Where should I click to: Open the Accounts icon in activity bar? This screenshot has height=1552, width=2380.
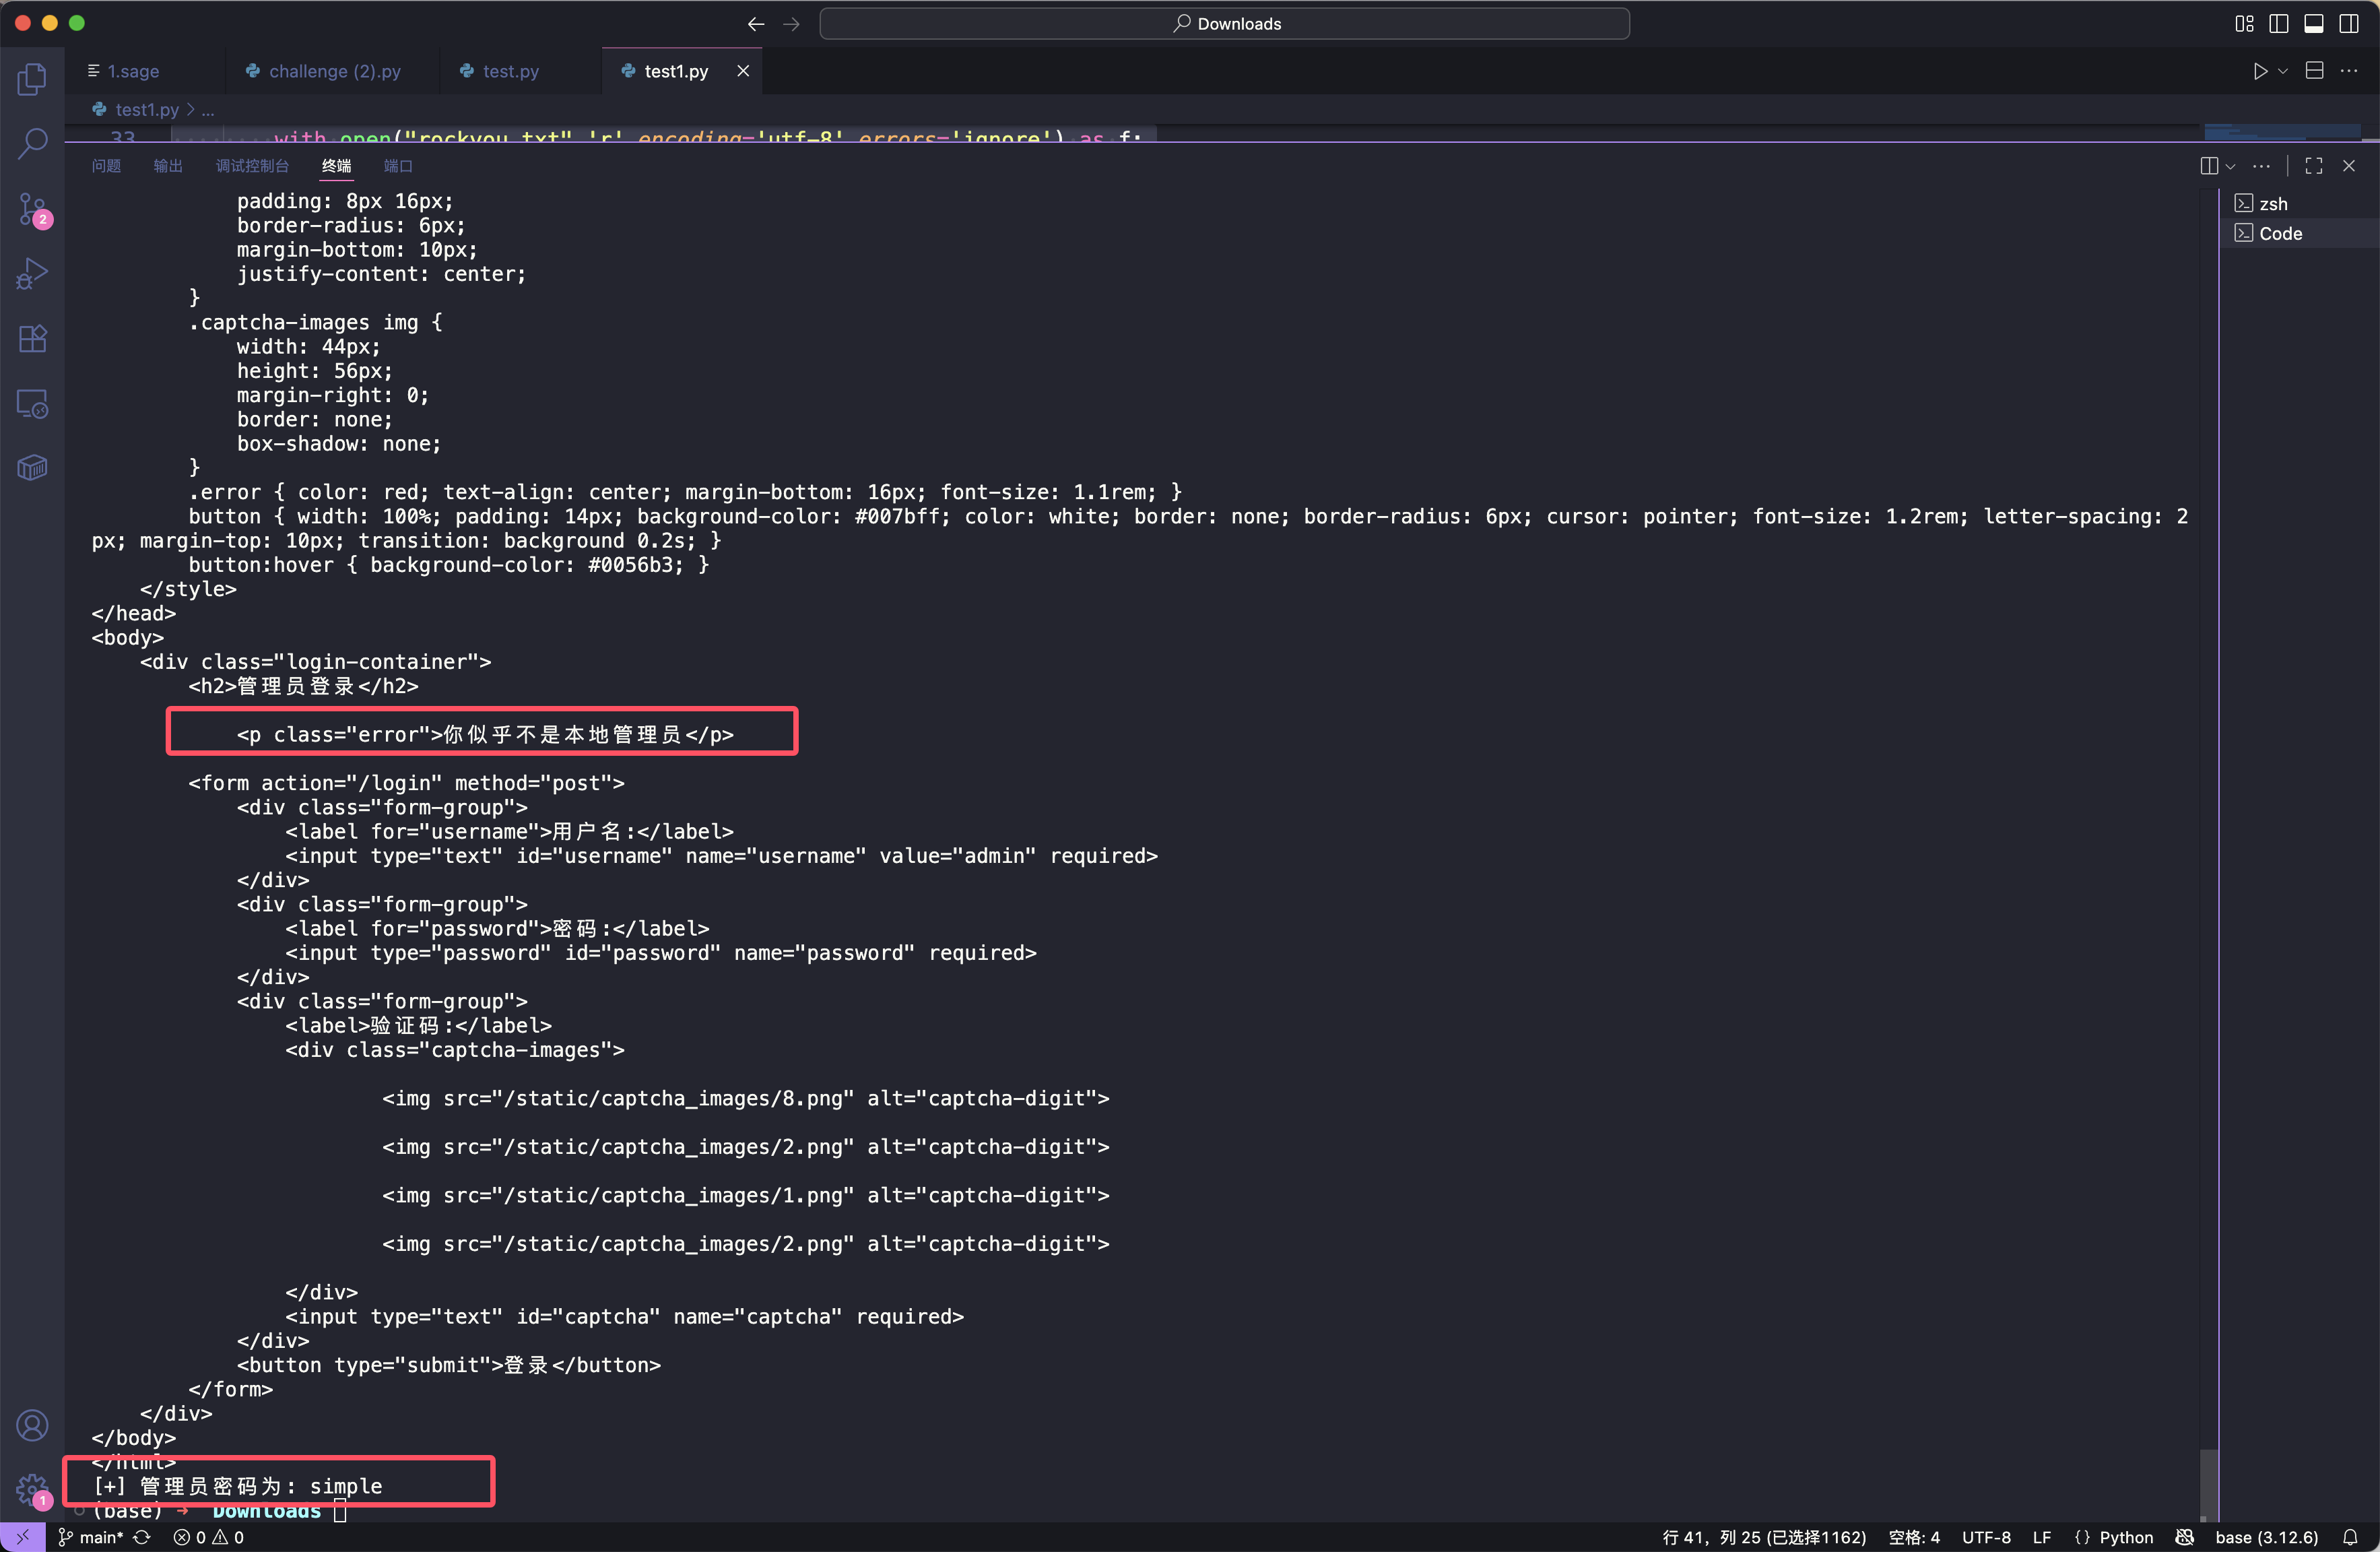point(32,1425)
